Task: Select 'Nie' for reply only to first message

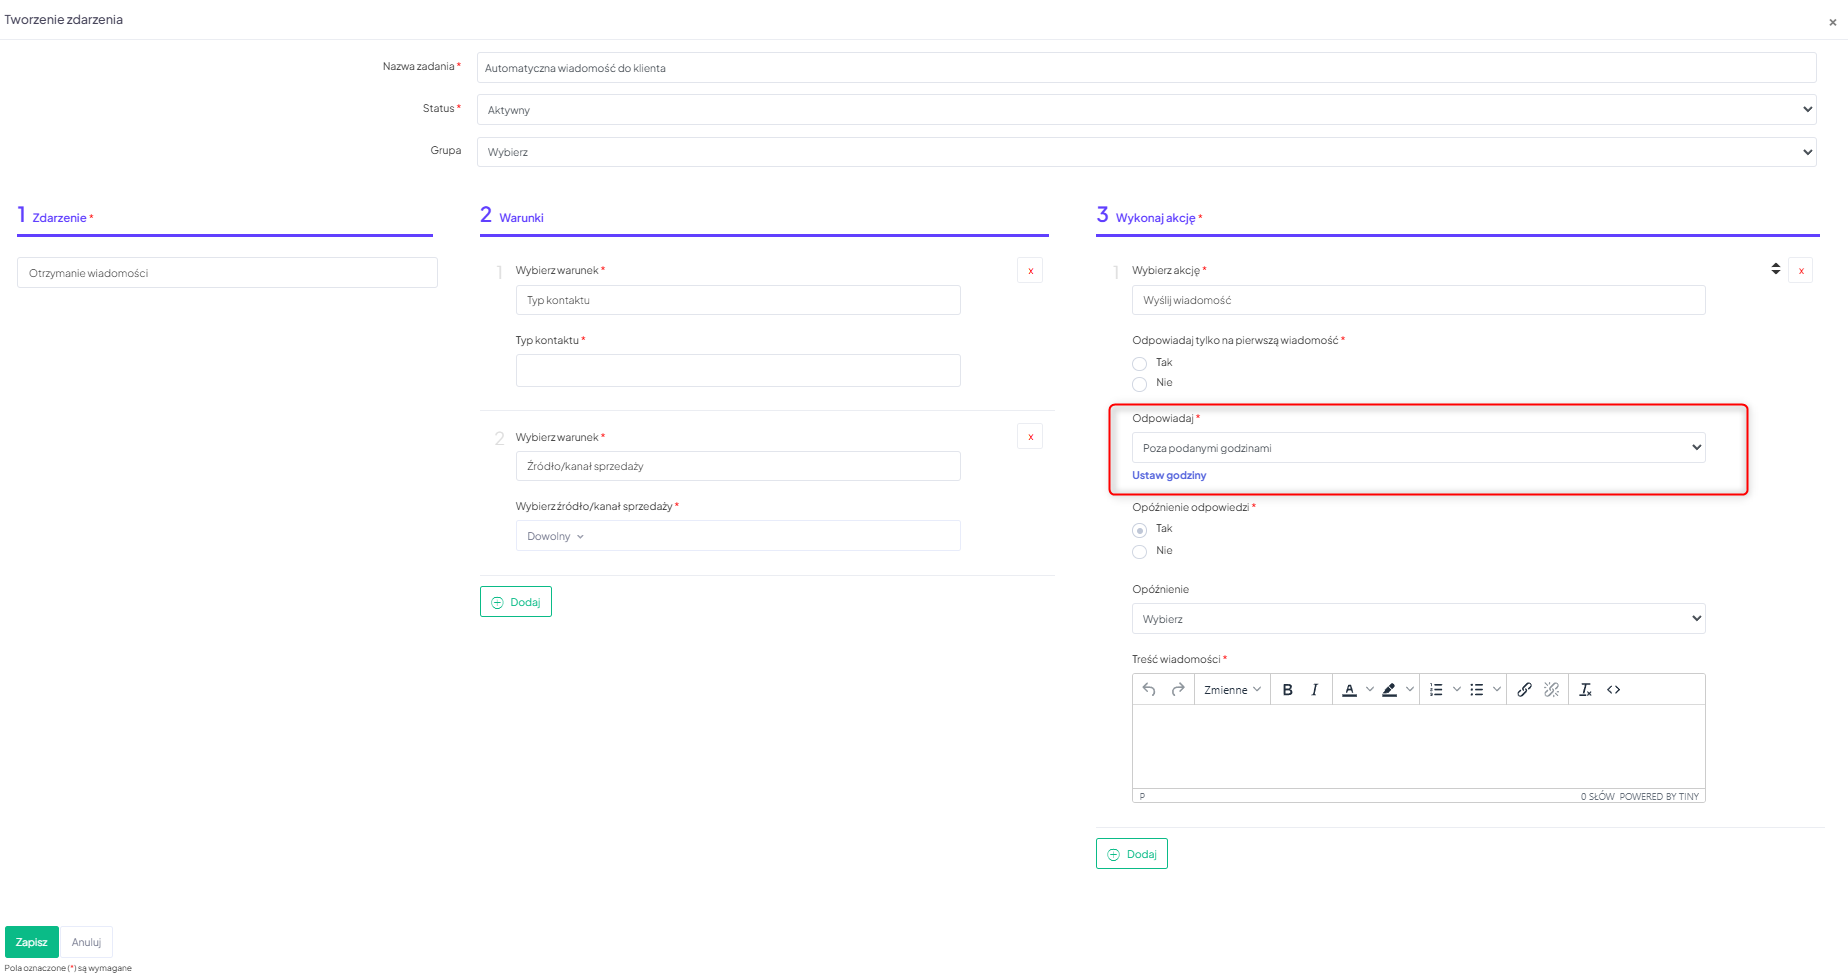Action: (x=1140, y=384)
